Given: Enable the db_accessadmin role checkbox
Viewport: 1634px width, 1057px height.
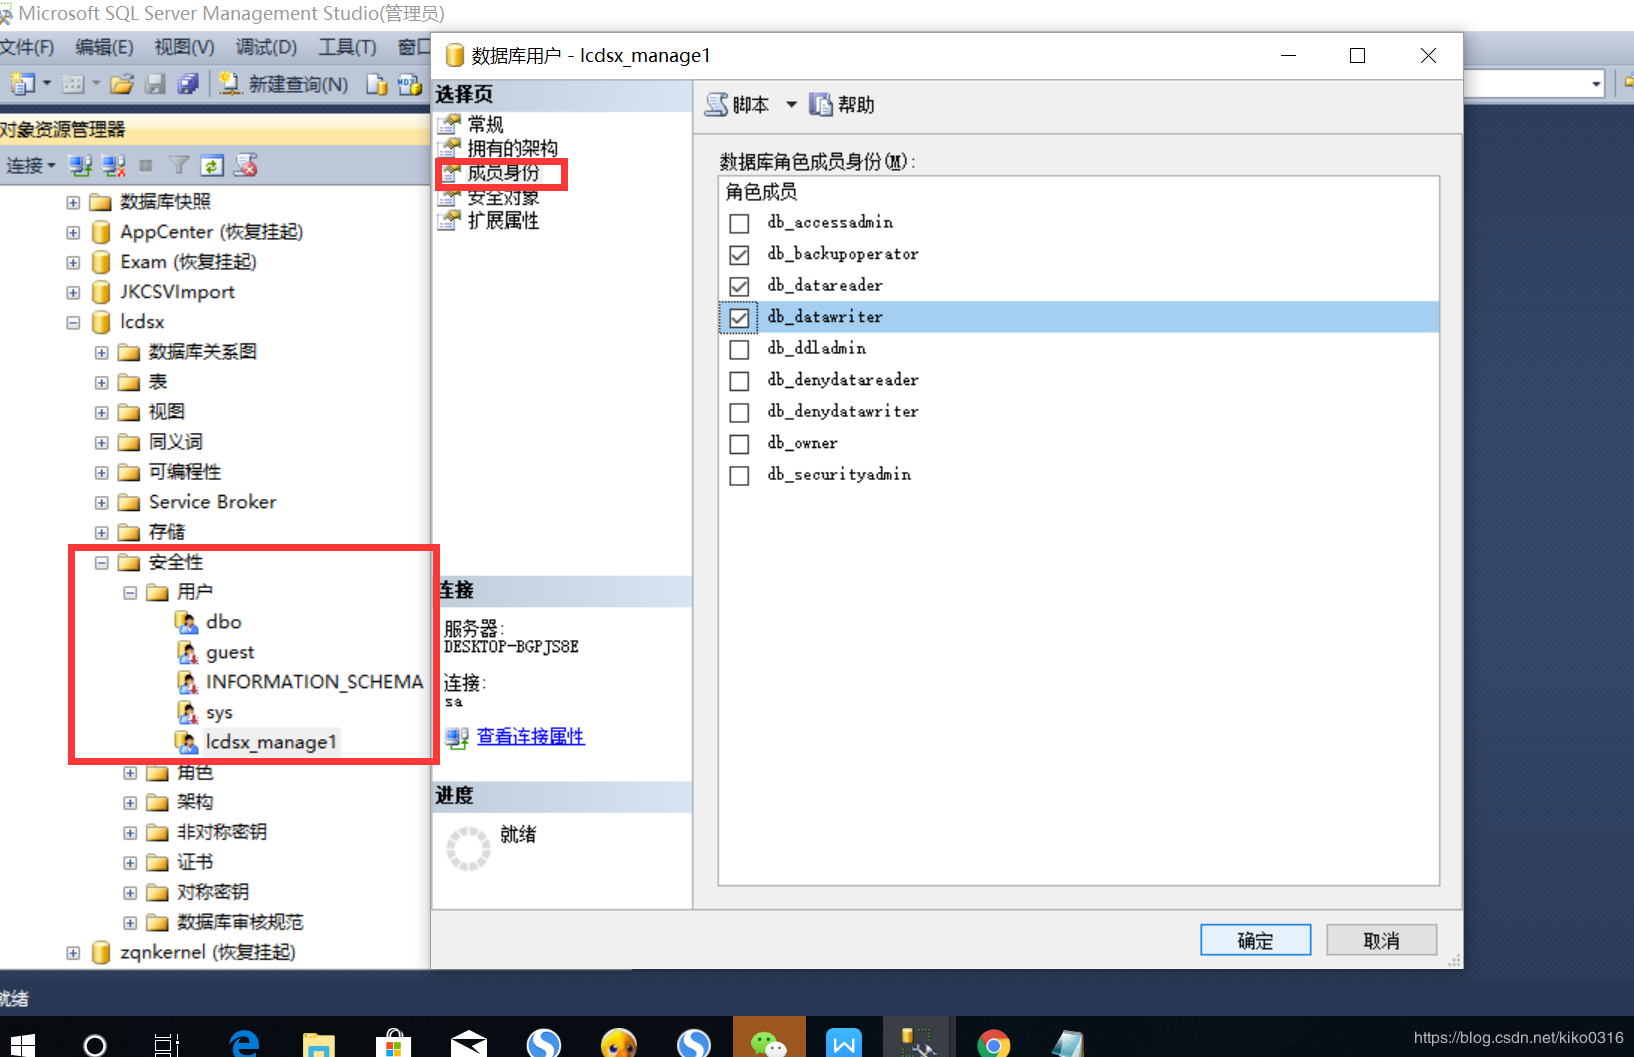Looking at the screenshot, I should tap(739, 223).
